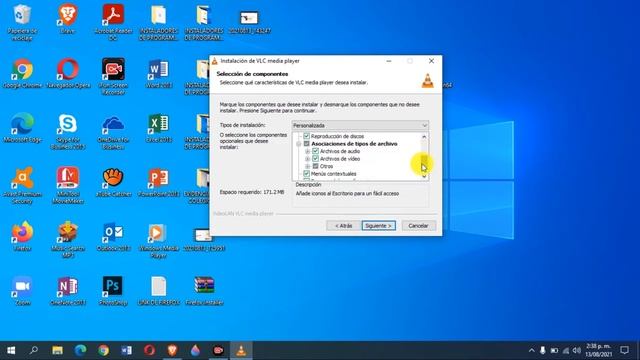Screen dimensions: 640x360
Task: Open the Papelera de reciclaje desktop icon
Action: tap(22, 21)
